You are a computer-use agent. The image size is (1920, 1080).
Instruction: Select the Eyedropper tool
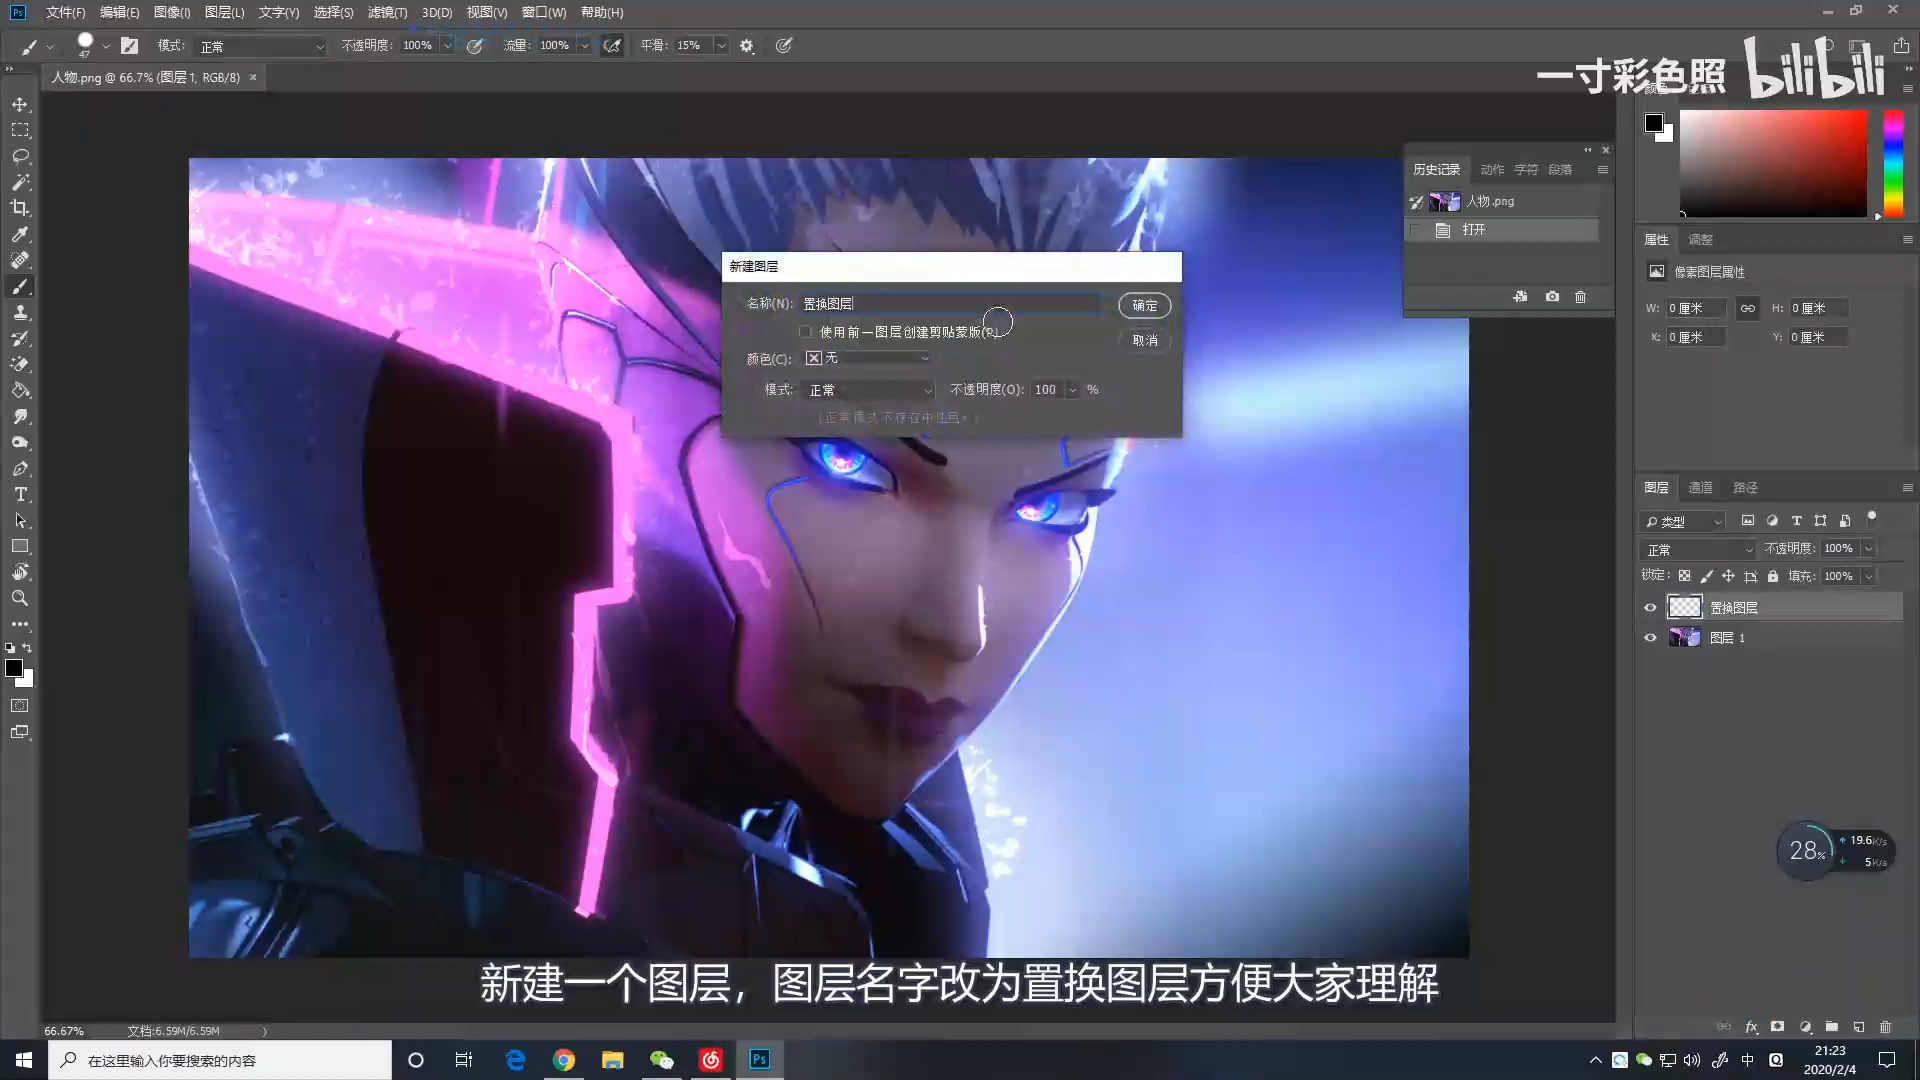(20, 234)
